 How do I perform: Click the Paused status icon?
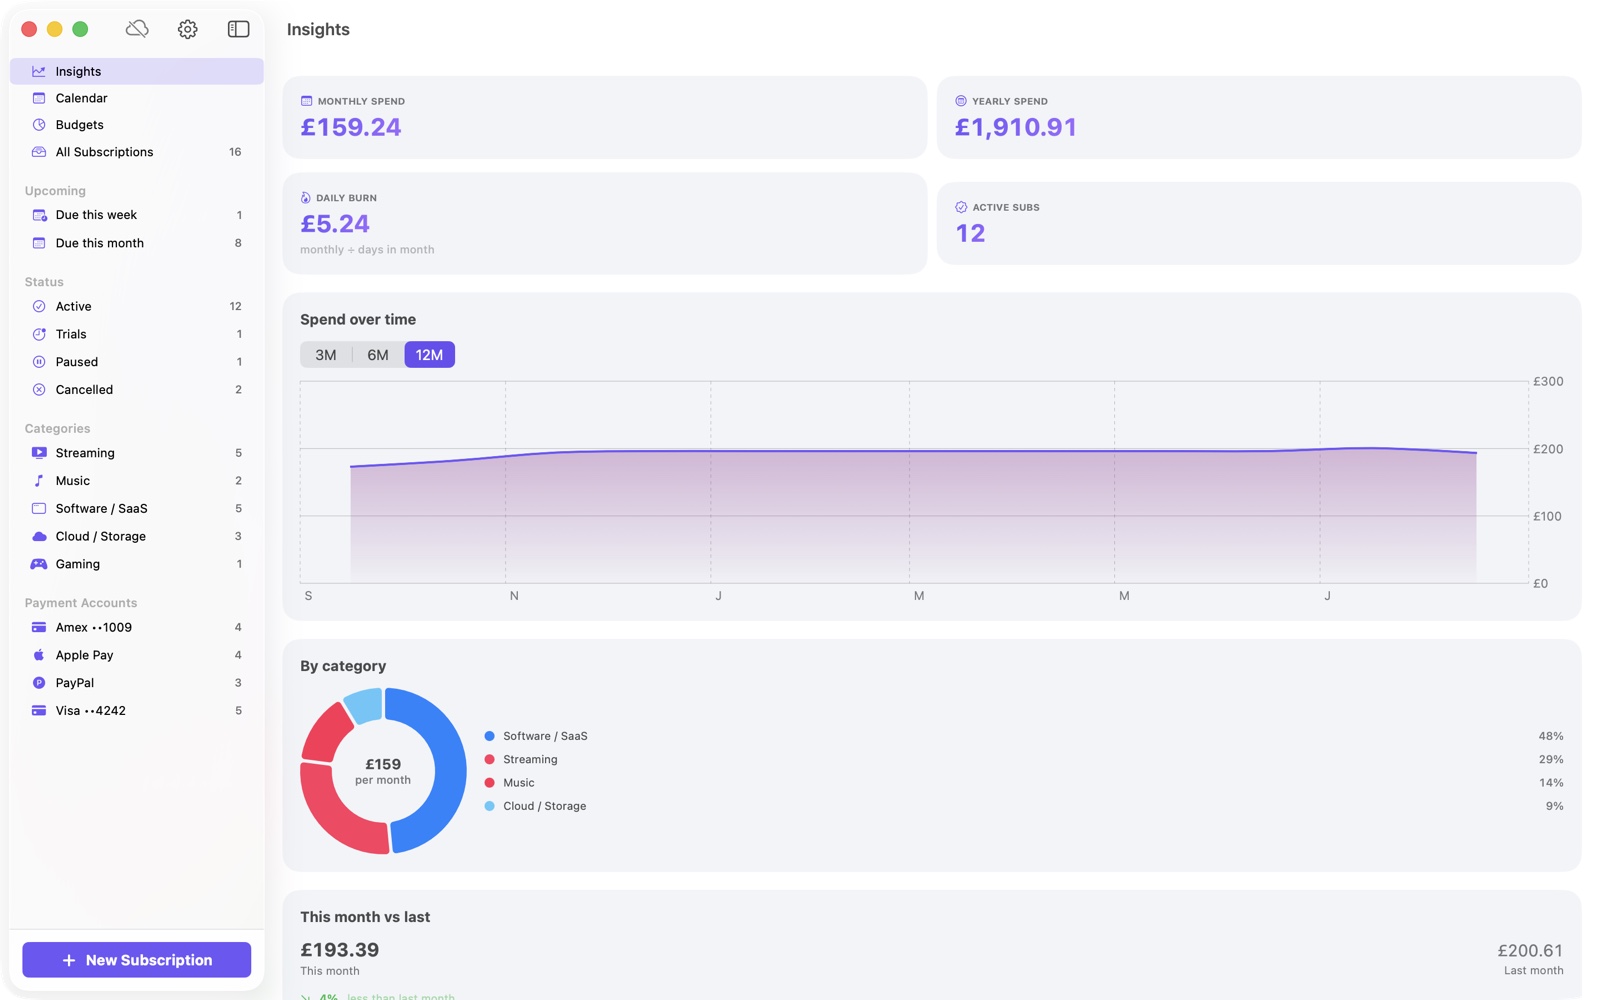(39, 362)
